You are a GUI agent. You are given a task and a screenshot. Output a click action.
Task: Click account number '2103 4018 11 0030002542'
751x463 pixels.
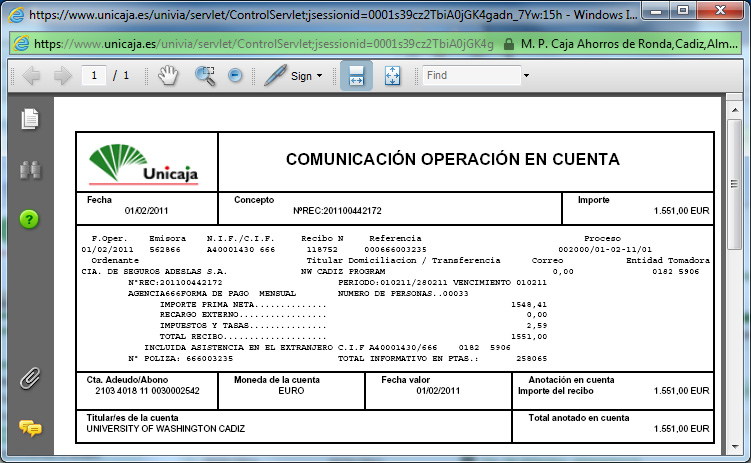(148, 391)
